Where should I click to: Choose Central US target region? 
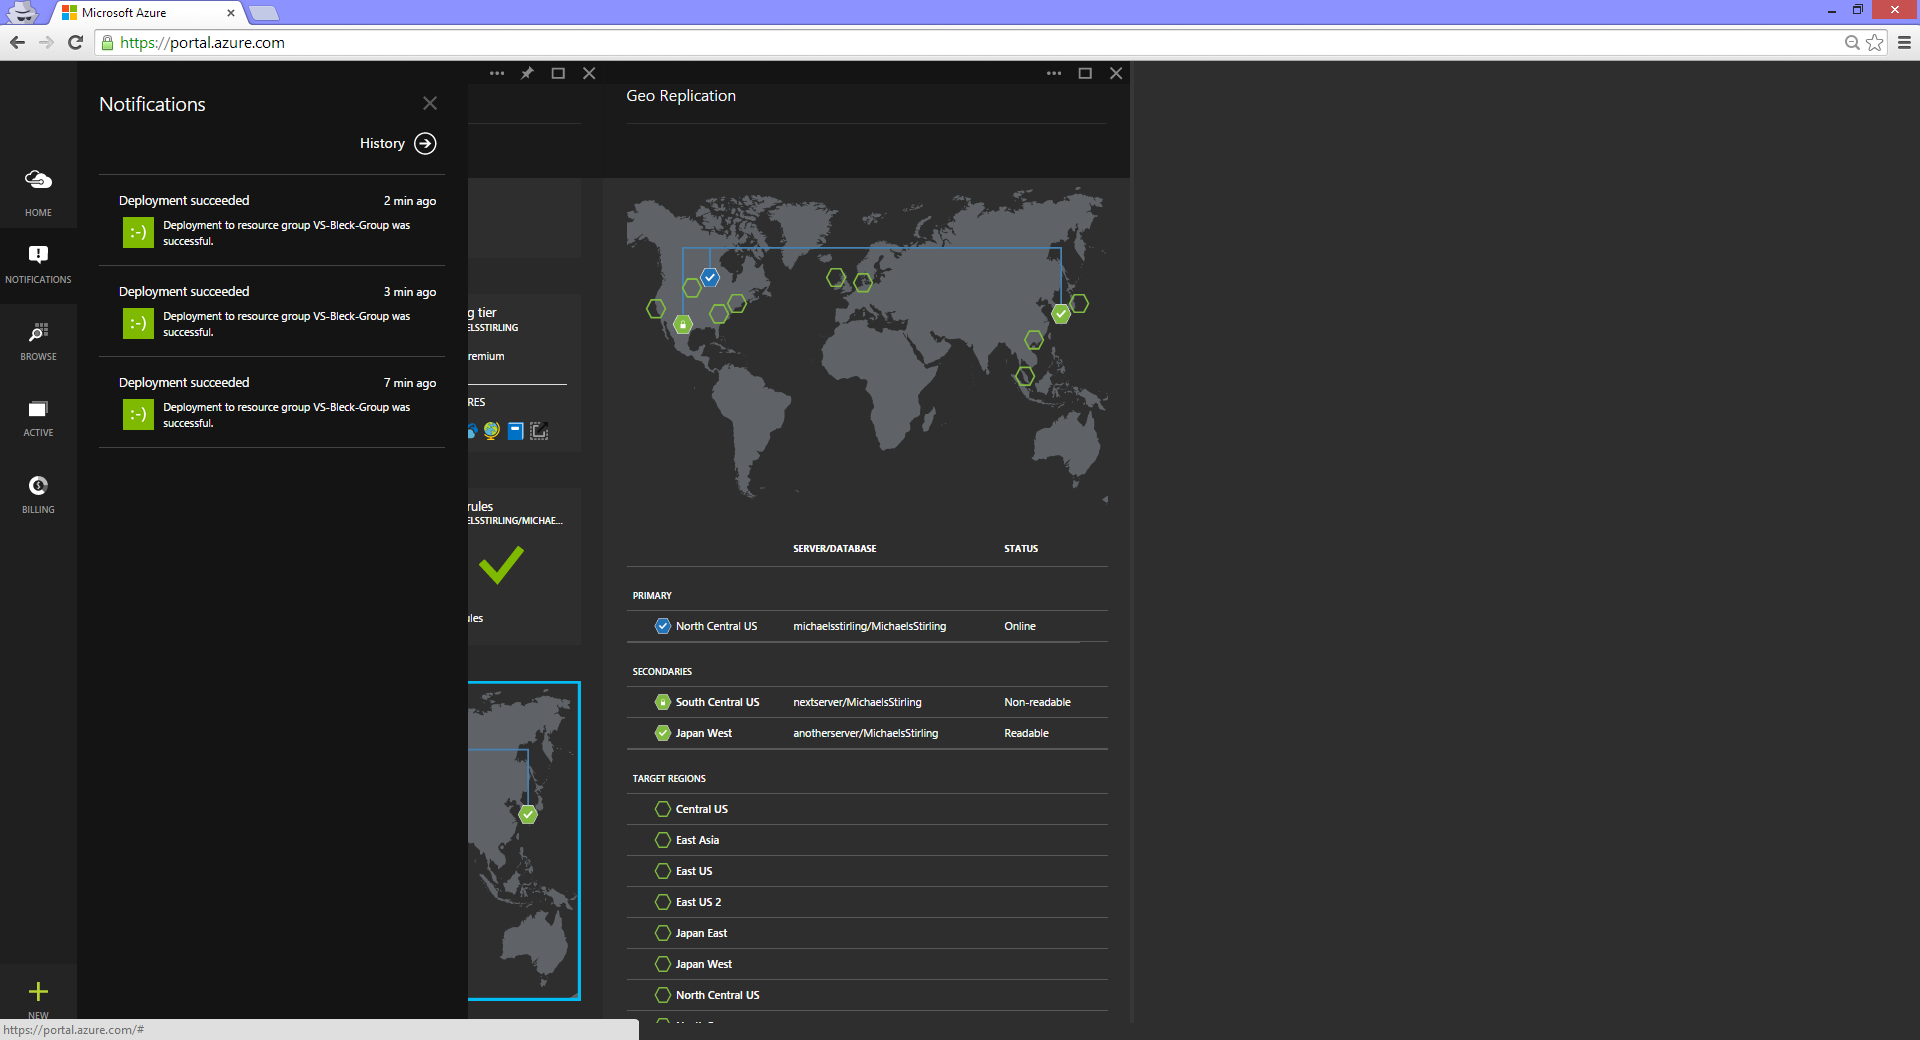click(867, 809)
